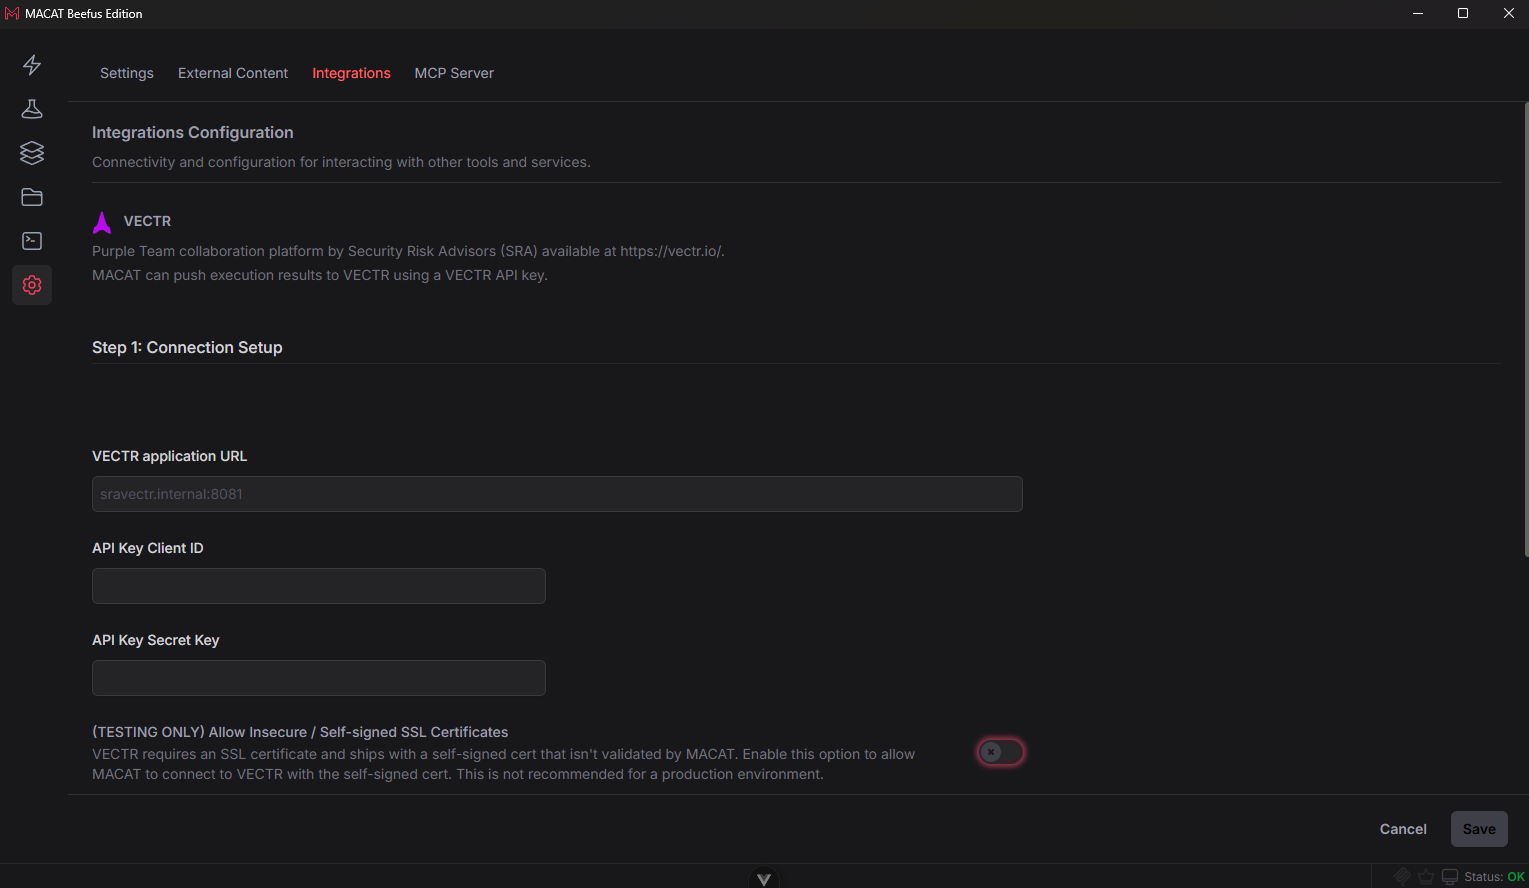Click 'MACAT can push execution results' text
Viewport: 1529px width, 888px height.
pyautogui.click(x=320, y=275)
